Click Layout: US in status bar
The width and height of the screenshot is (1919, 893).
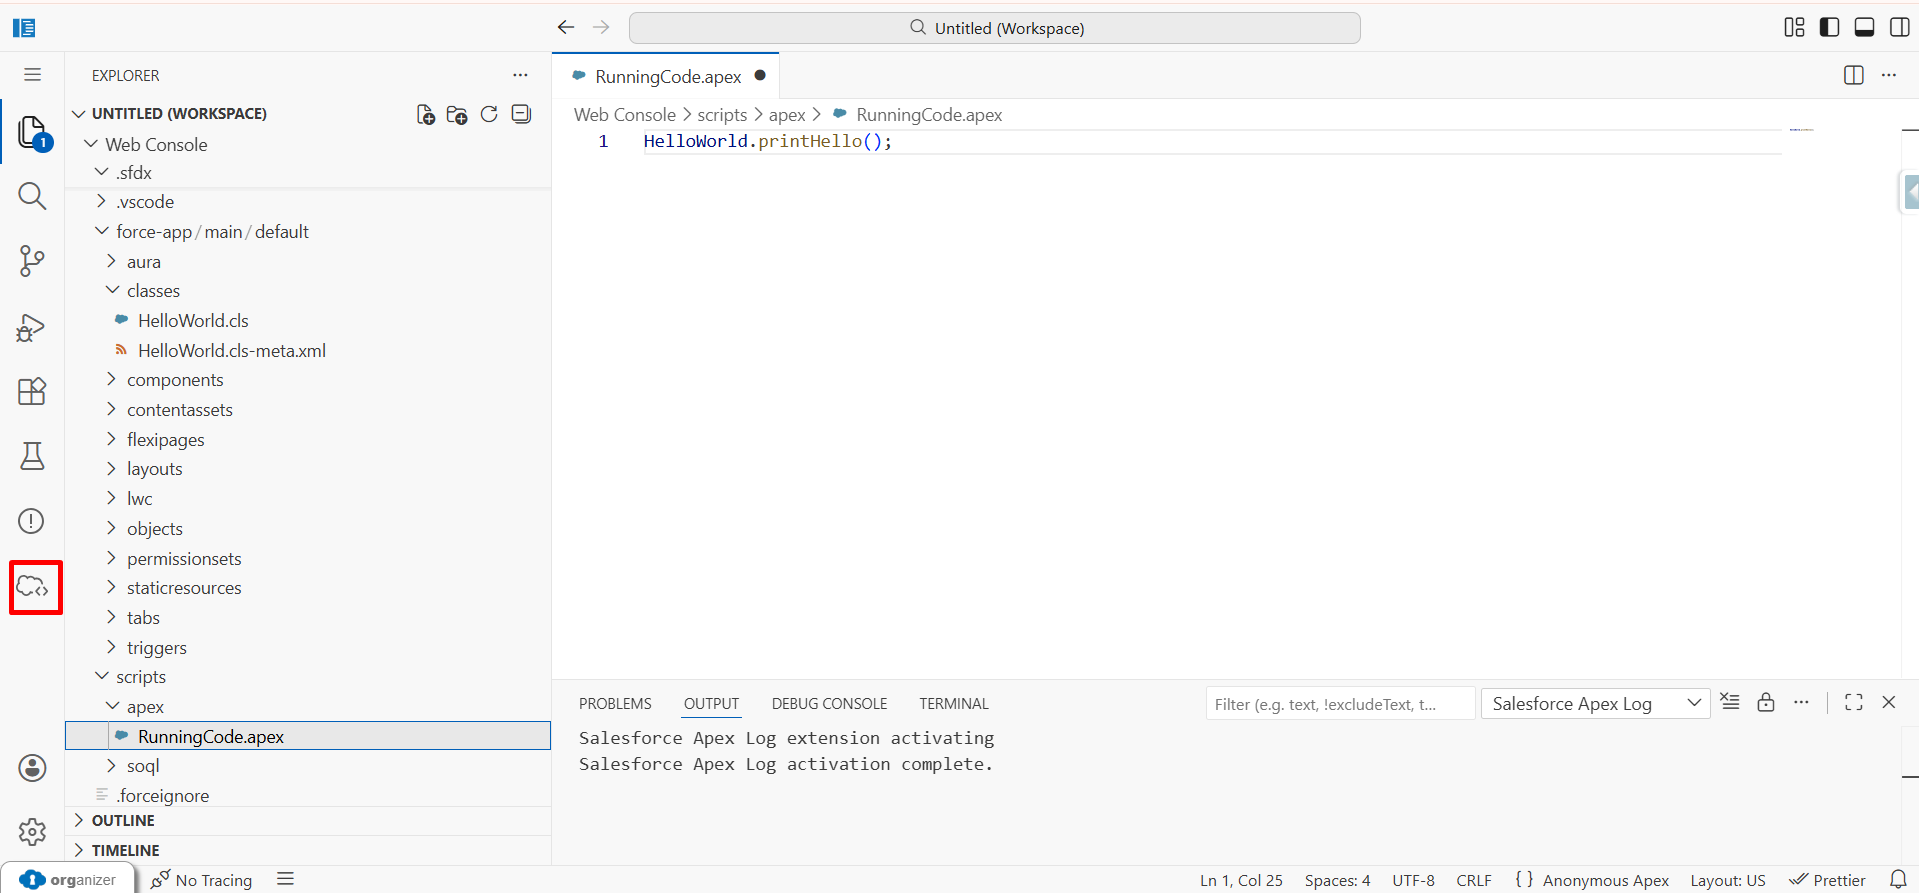1728,880
